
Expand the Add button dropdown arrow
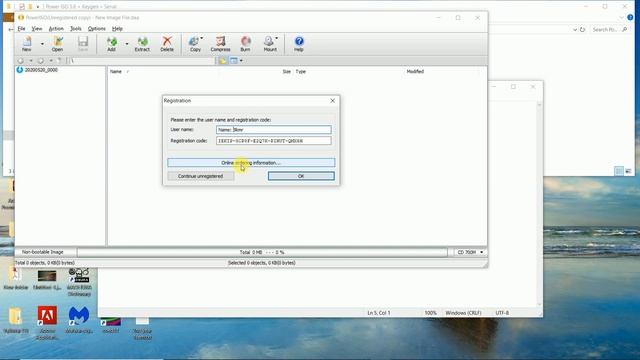tap(127, 44)
